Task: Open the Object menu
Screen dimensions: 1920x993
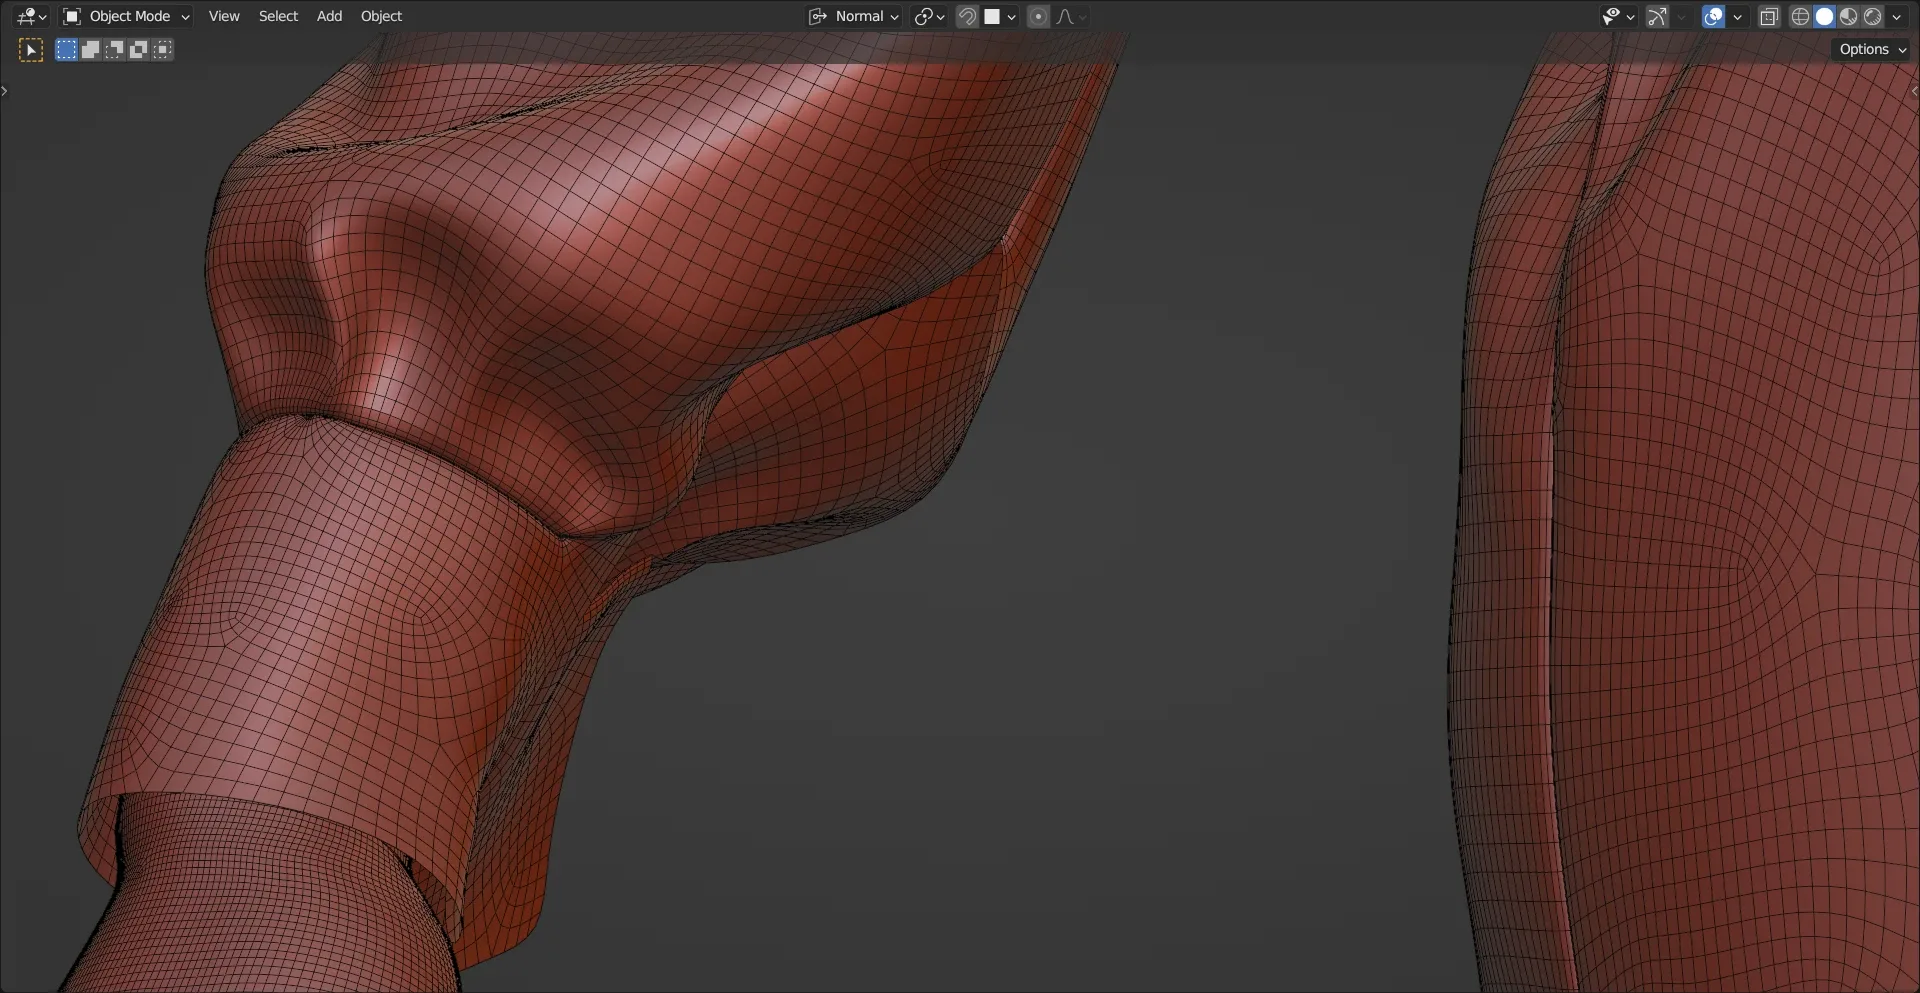Action: coord(381,16)
